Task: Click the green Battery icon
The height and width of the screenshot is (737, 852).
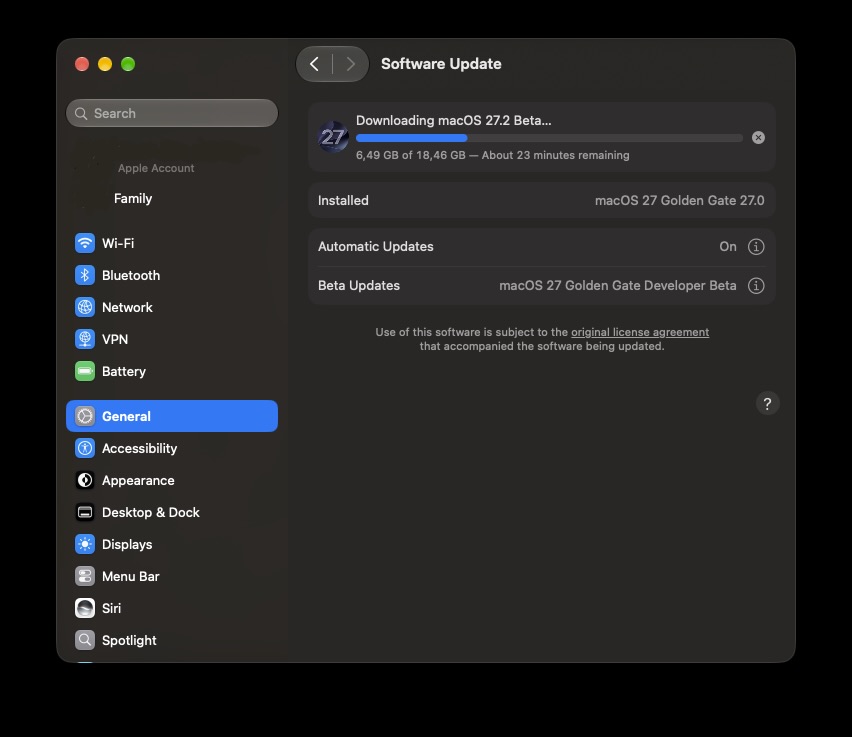Action: 85,371
